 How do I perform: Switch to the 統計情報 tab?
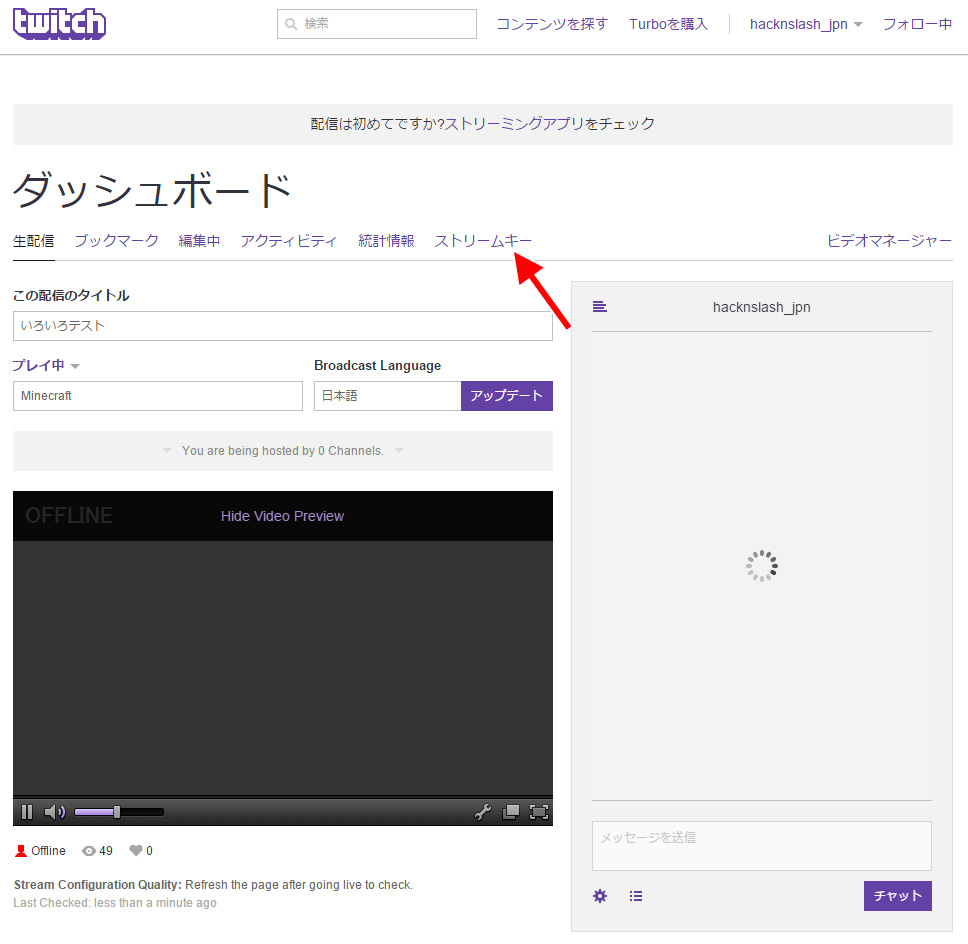click(x=386, y=241)
